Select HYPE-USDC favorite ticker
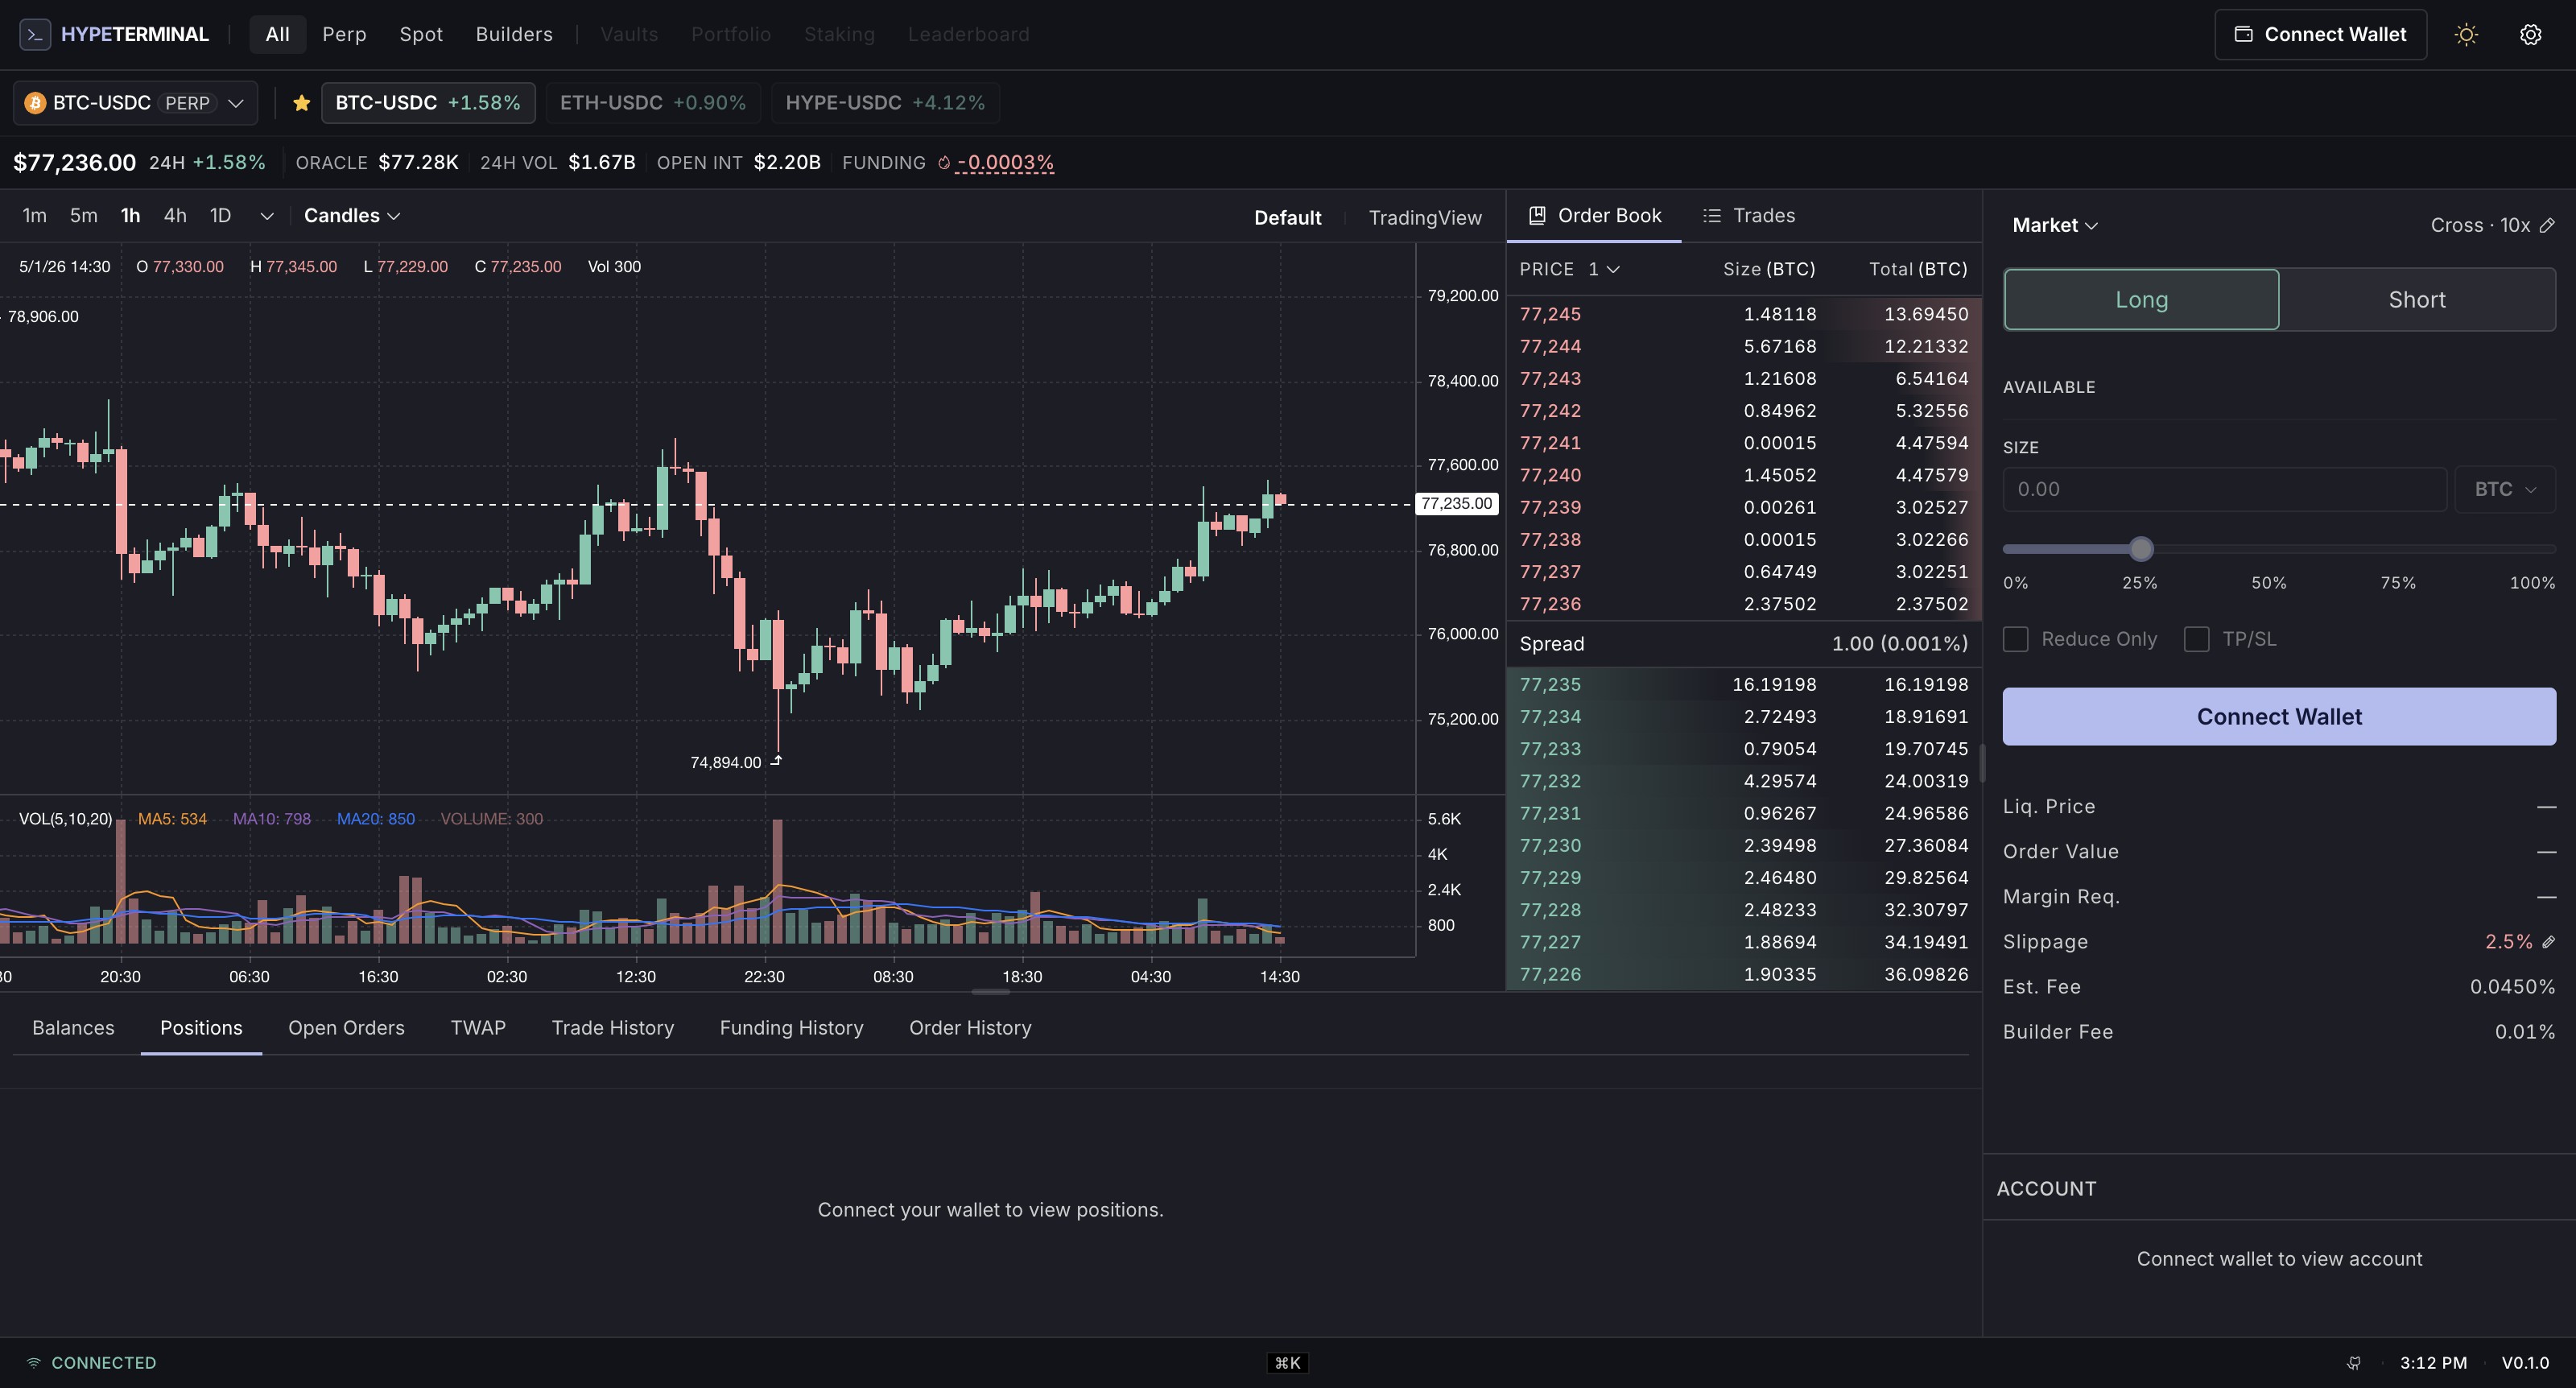Image resolution: width=2576 pixels, height=1388 pixels. (885, 103)
